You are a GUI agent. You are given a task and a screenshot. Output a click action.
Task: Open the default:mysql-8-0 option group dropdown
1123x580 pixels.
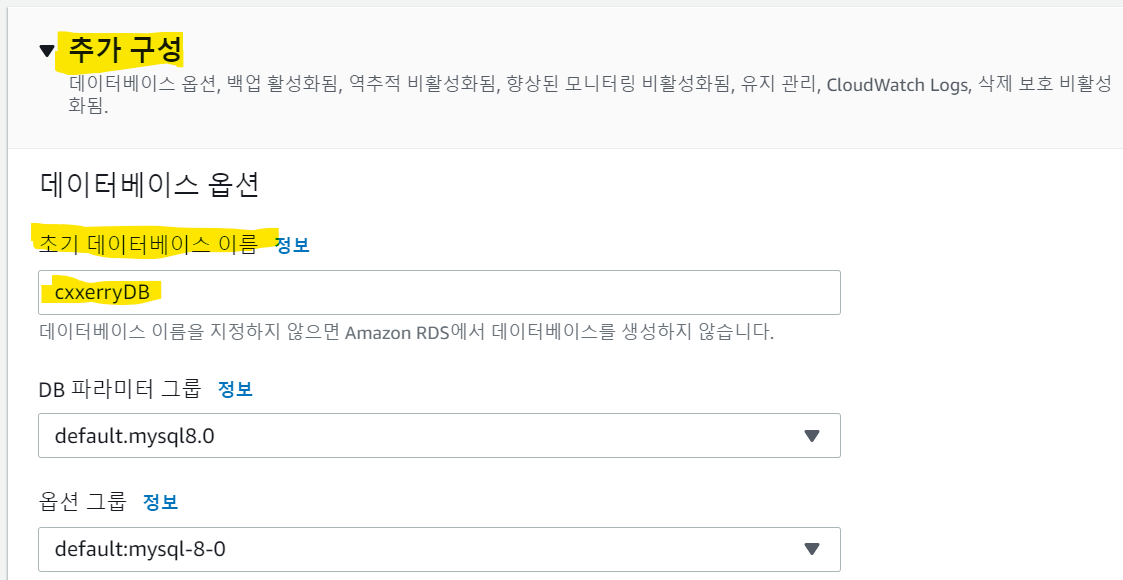[420, 549]
